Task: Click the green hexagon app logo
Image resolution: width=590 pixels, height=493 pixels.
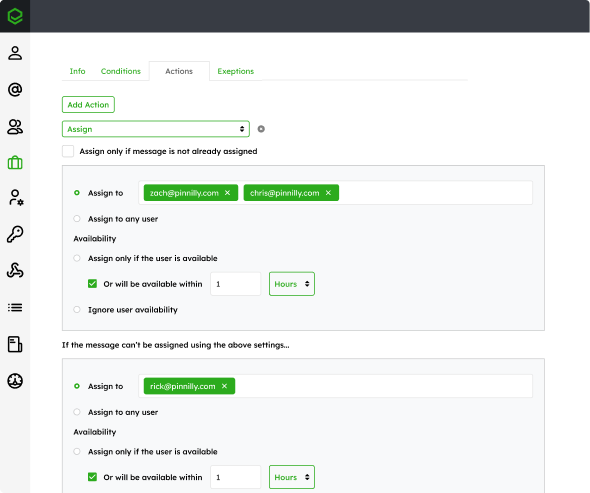Action: (x=15, y=16)
